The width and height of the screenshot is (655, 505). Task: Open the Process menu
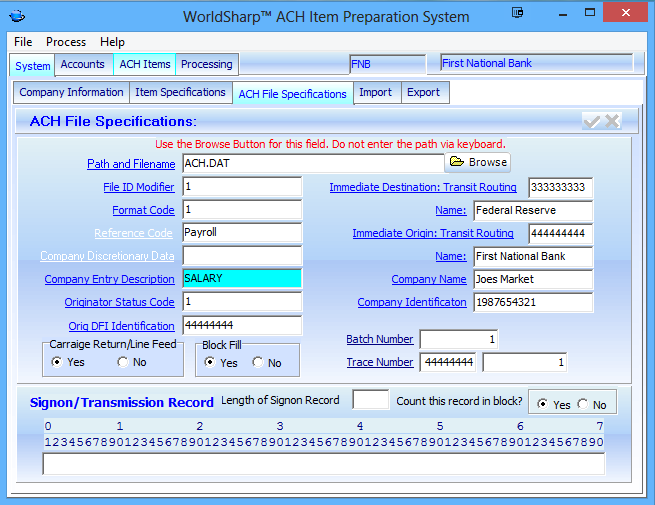[x=66, y=42]
